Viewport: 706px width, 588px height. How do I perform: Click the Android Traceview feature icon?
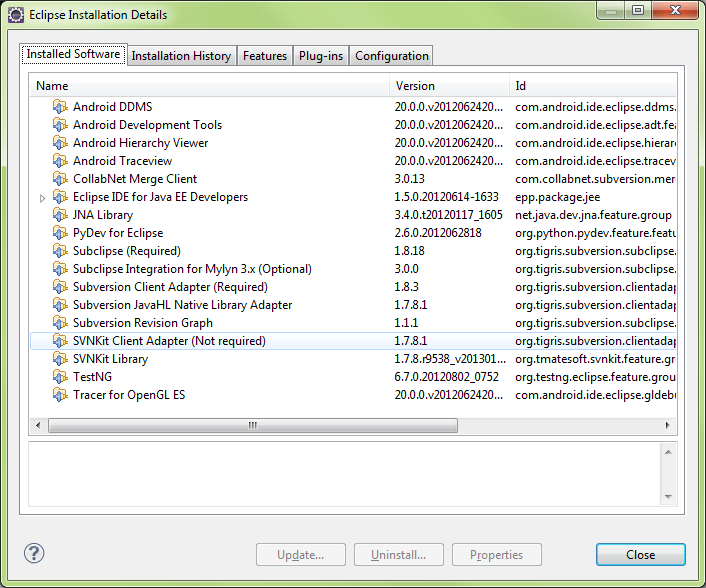point(60,161)
